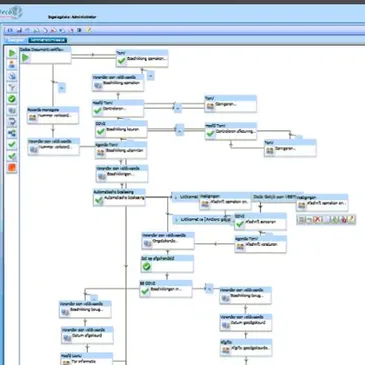Switch to the Designer tab
The image size is (365, 365).
click(16, 40)
